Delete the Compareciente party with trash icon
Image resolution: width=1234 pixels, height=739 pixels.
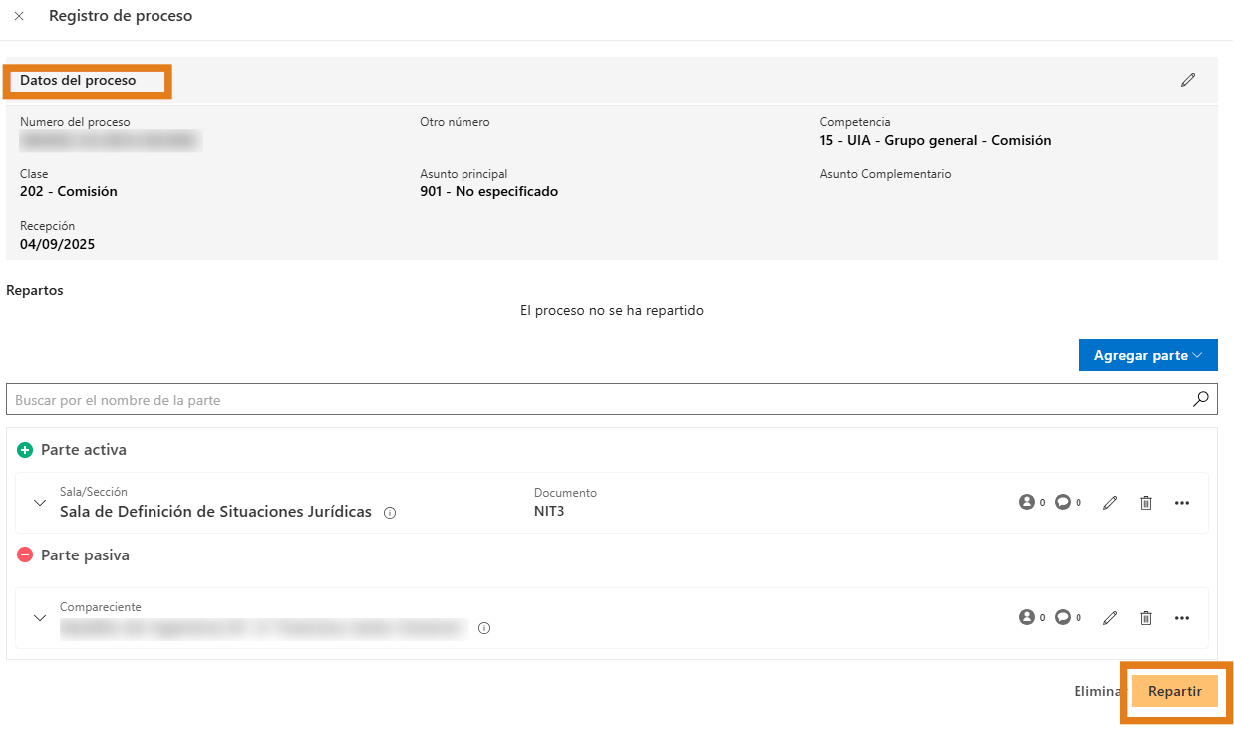[x=1146, y=618]
